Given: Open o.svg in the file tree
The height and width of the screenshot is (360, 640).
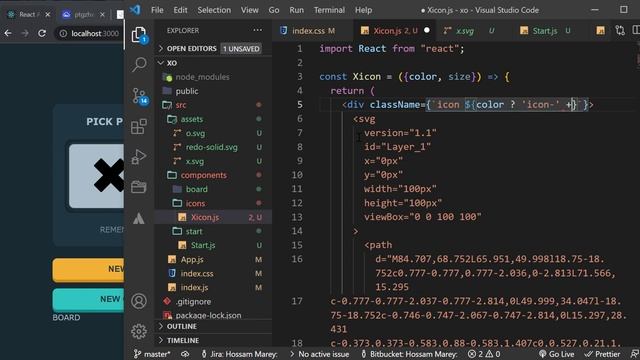Looking at the screenshot, I should pos(213,133).
